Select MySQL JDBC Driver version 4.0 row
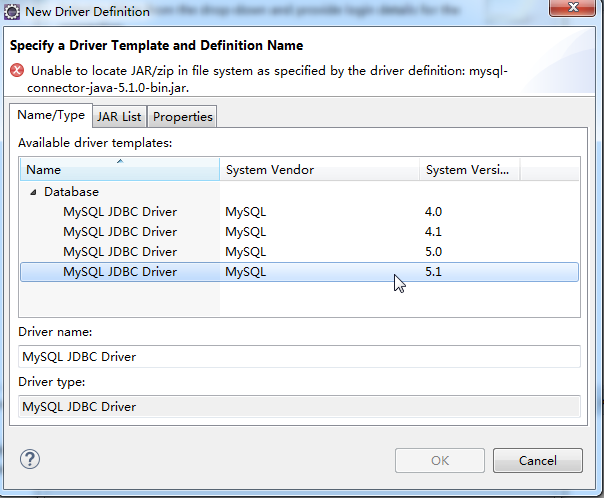 pyautogui.click(x=299, y=212)
